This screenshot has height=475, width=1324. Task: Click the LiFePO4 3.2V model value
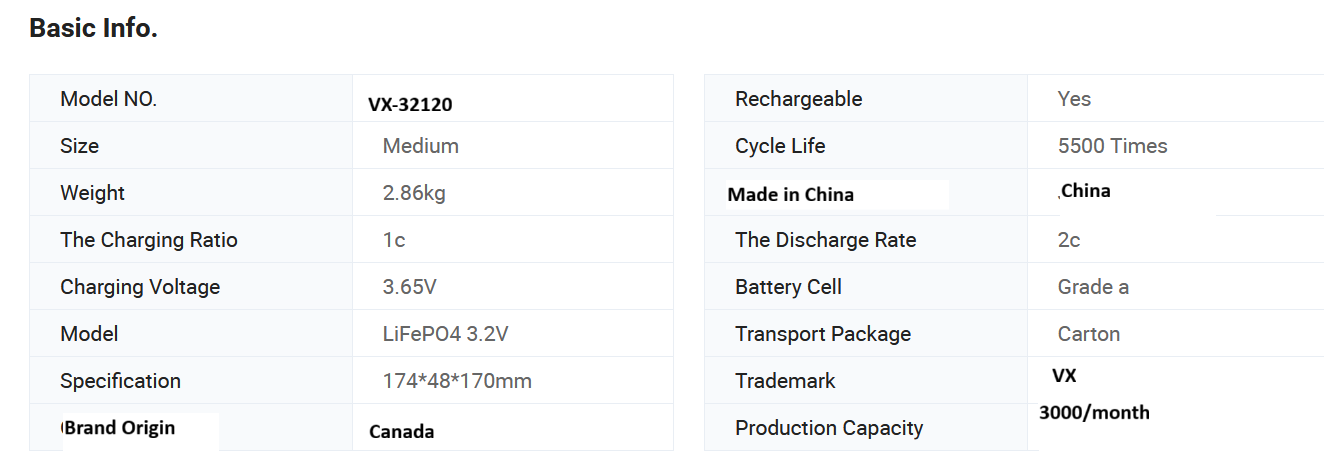445,334
